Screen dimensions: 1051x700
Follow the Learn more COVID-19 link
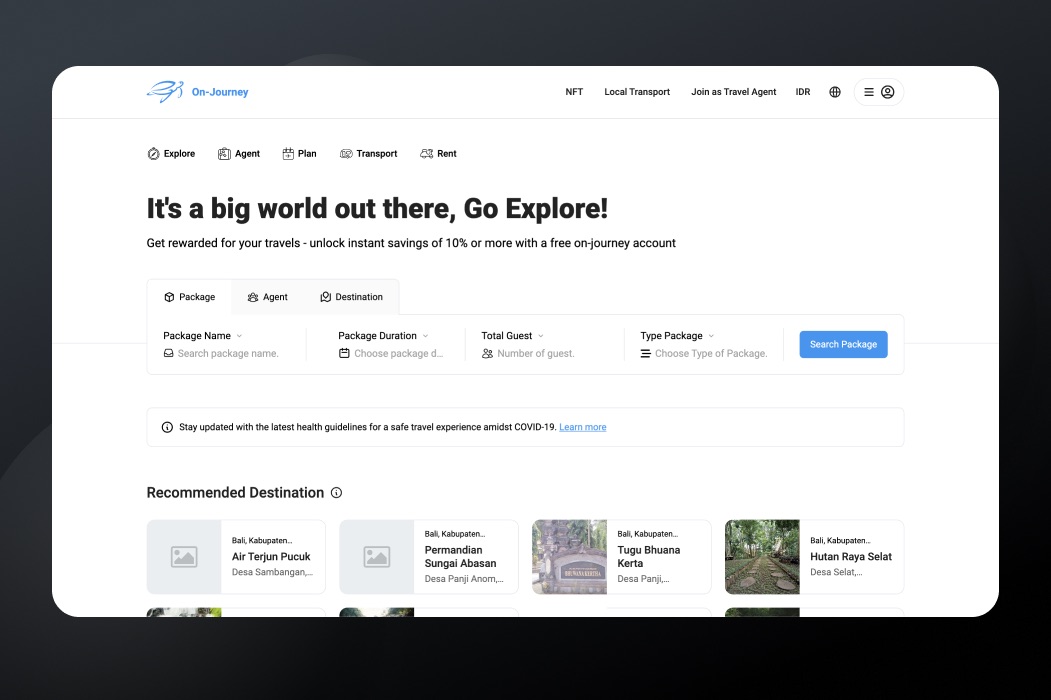click(x=582, y=427)
